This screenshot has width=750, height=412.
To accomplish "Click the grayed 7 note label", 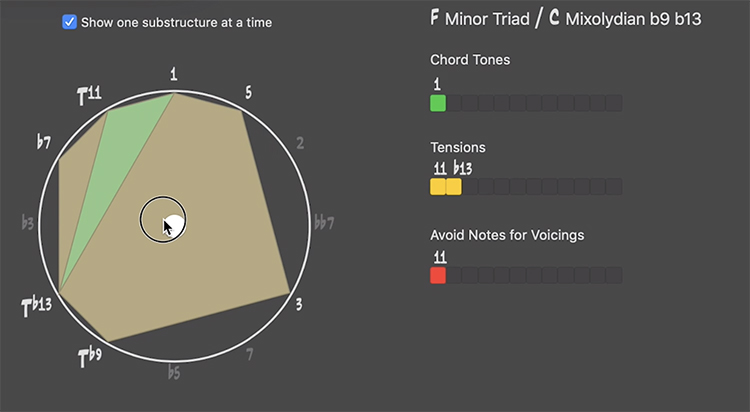I will 249,355.
